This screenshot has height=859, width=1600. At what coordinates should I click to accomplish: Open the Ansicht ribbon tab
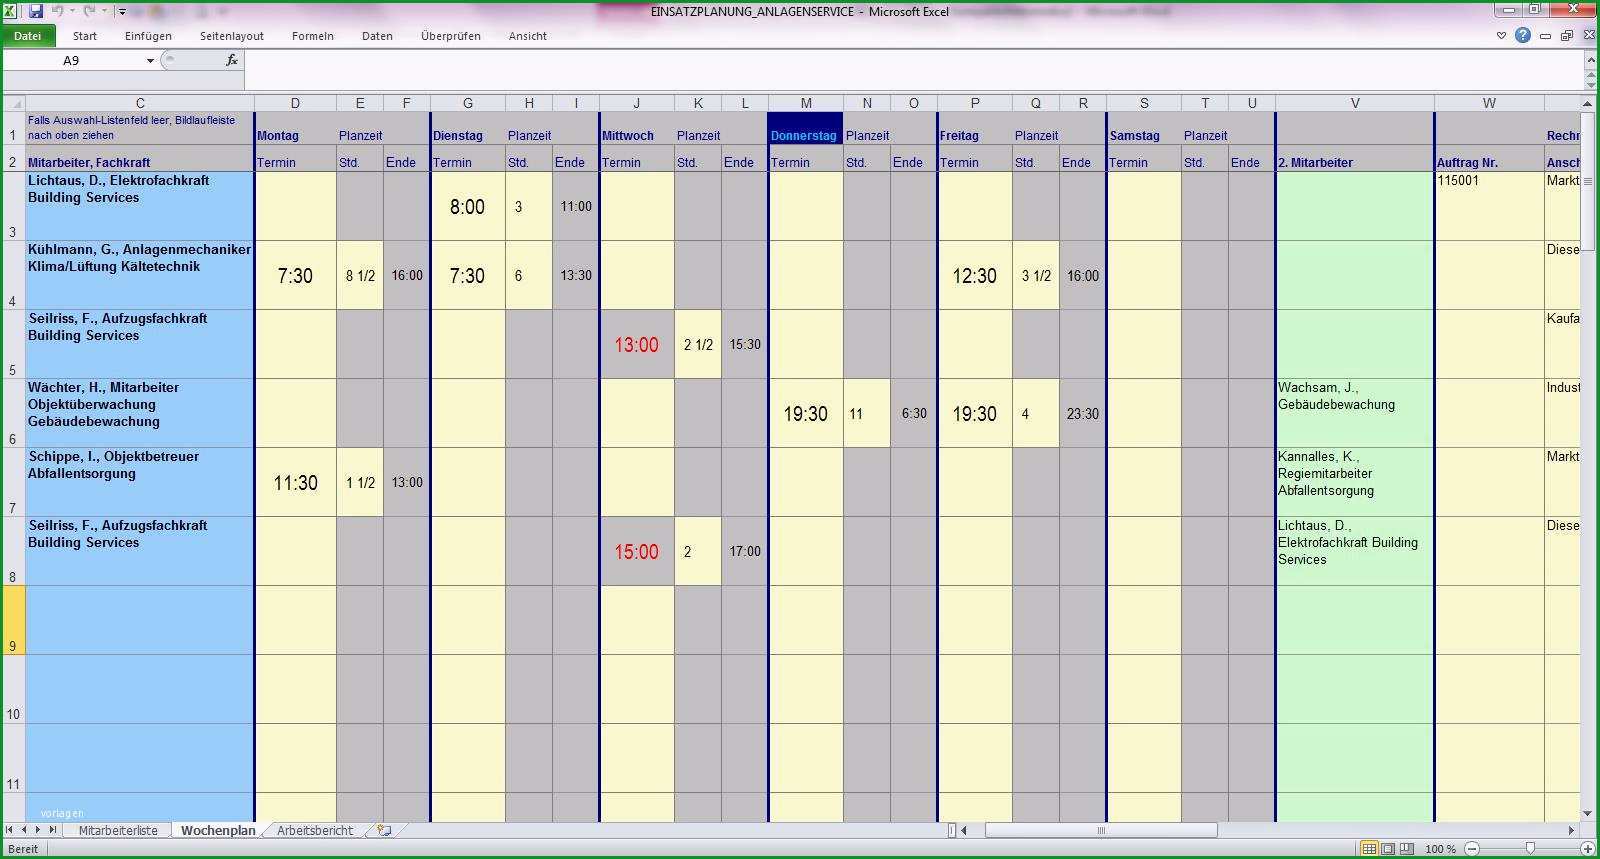click(527, 36)
